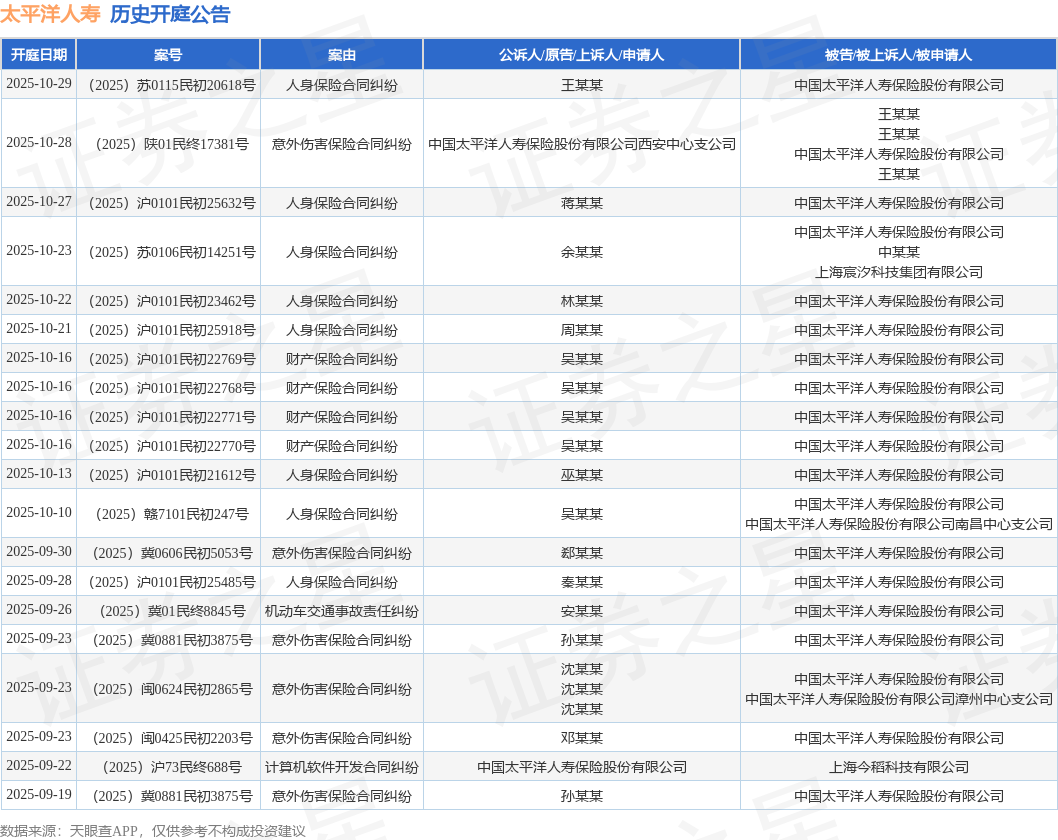Screen dimensions: 1058x840
Task: Select the 案由 column header
Action: click(x=341, y=55)
